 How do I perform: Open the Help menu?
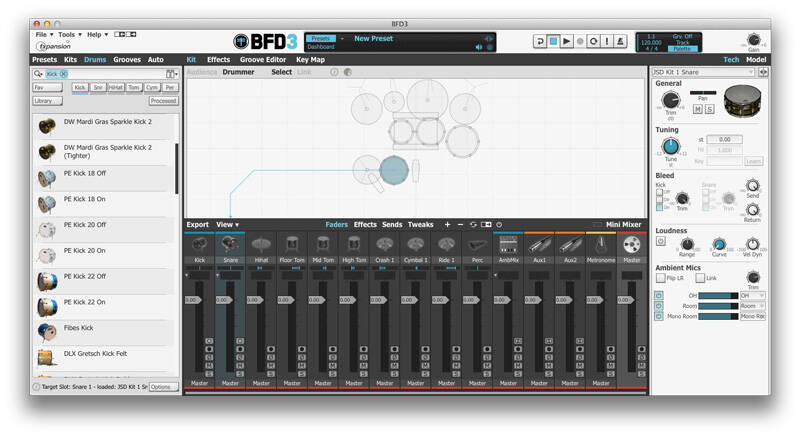97,34
